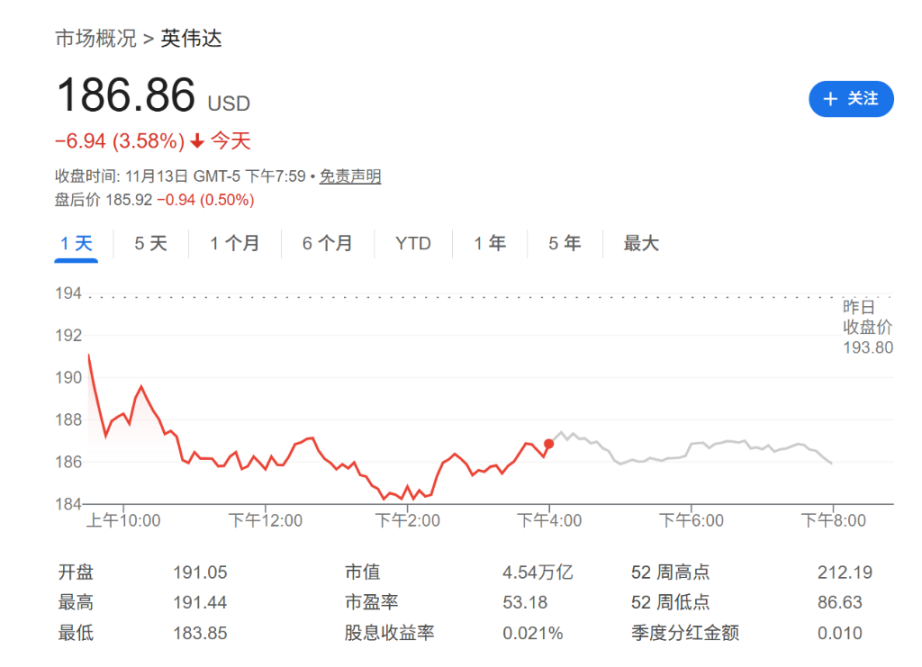Switch to the YTD chart tab

tap(412, 243)
